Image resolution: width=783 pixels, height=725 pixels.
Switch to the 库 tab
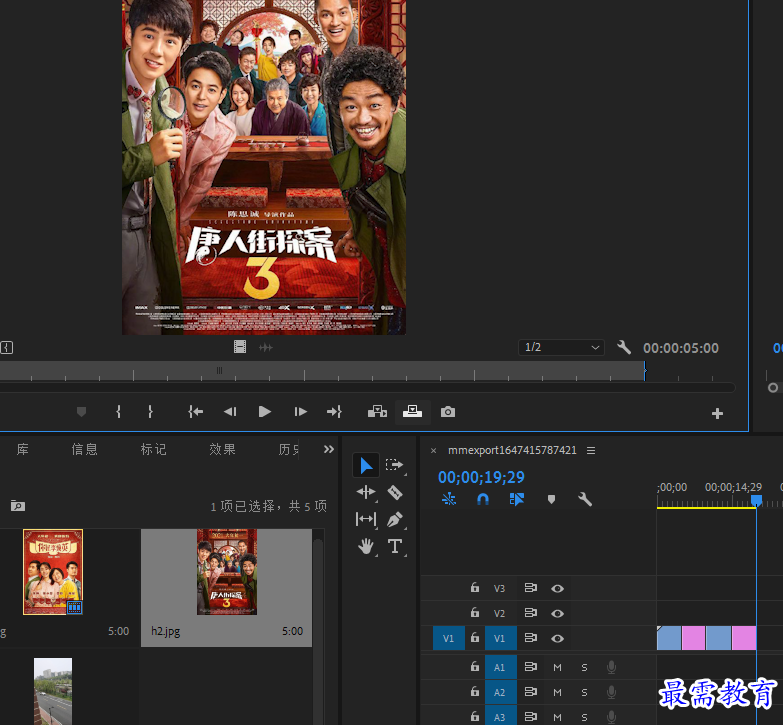22,449
